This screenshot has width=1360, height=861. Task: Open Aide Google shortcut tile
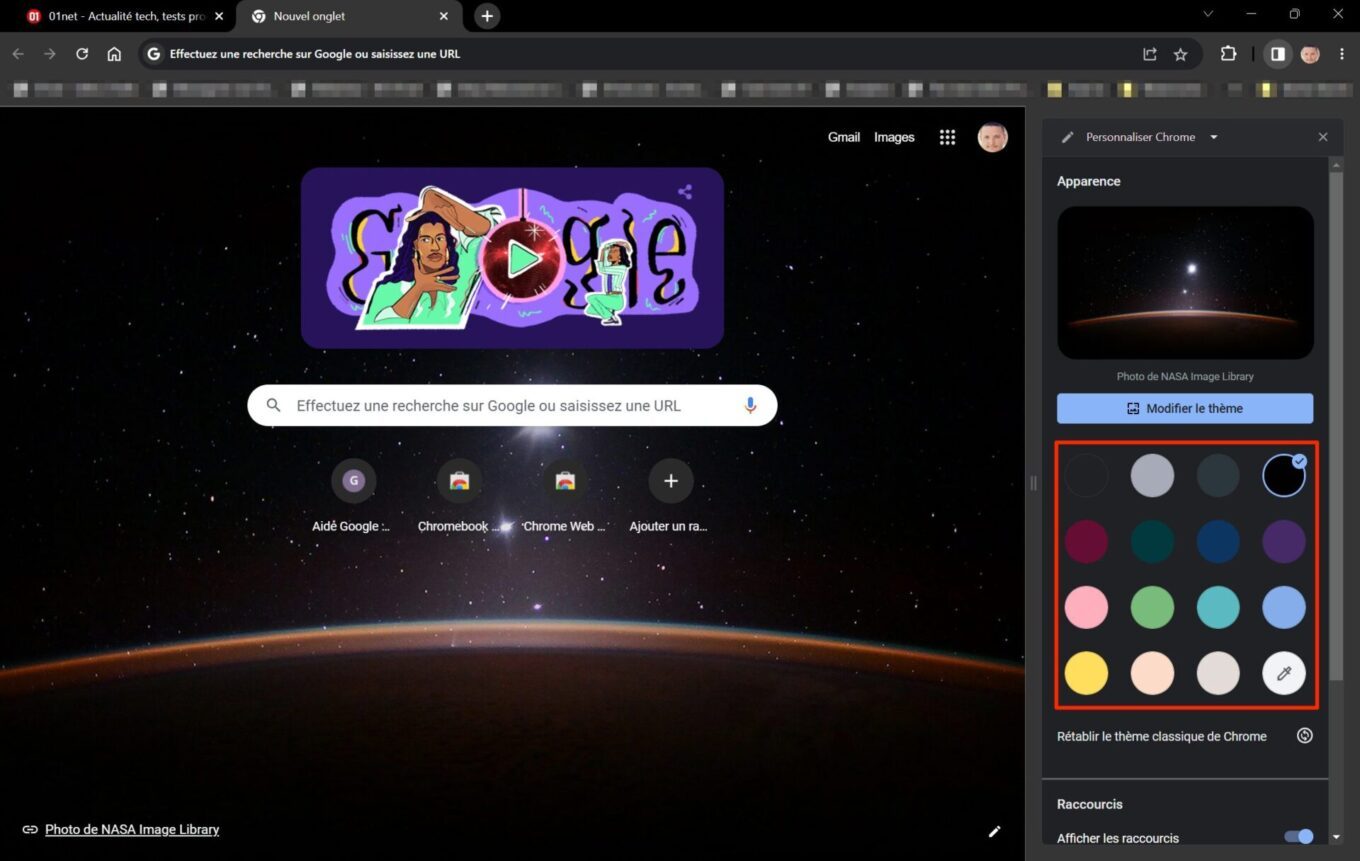[353, 495]
